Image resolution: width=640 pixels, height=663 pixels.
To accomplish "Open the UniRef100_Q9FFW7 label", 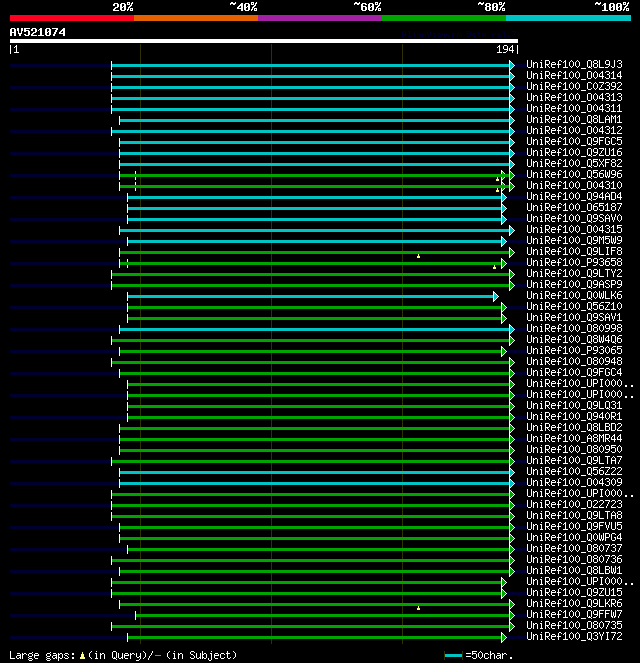I will coord(574,614).
